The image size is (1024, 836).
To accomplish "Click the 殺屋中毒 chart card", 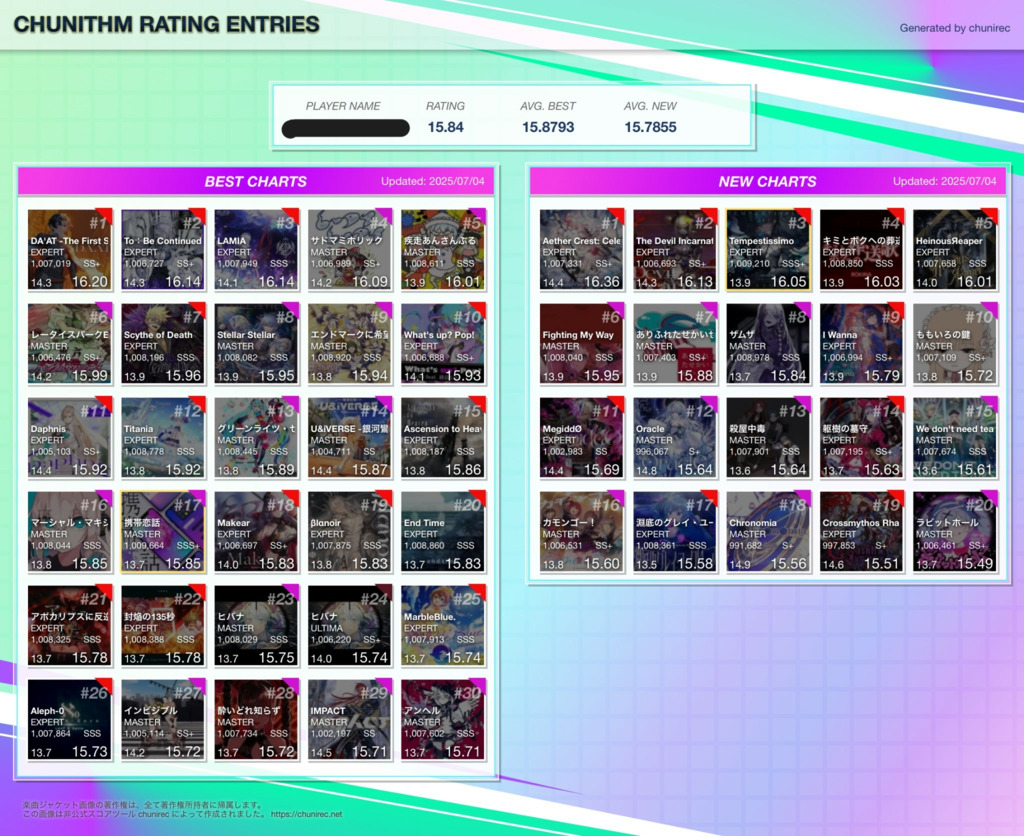I will [769, 438].
